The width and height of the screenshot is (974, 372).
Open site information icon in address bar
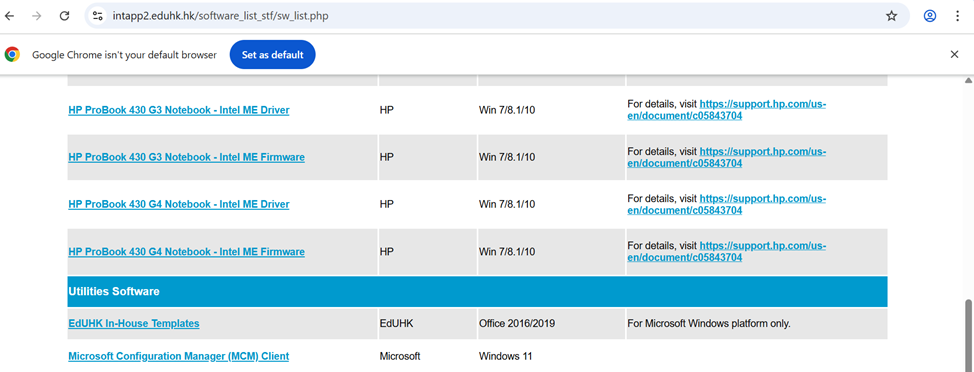97,16
